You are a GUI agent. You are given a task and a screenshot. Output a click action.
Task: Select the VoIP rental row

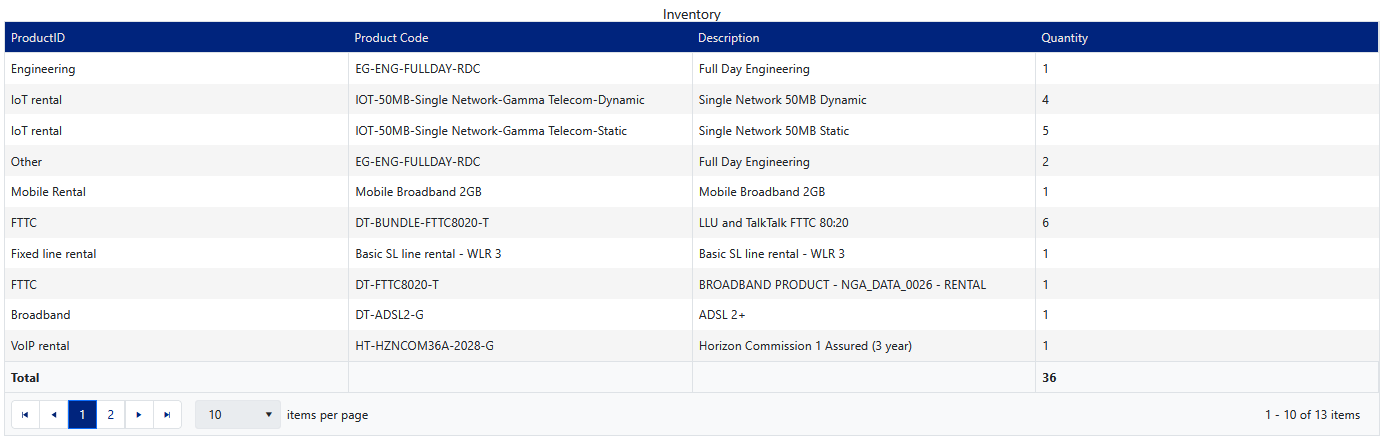[40, 346]
